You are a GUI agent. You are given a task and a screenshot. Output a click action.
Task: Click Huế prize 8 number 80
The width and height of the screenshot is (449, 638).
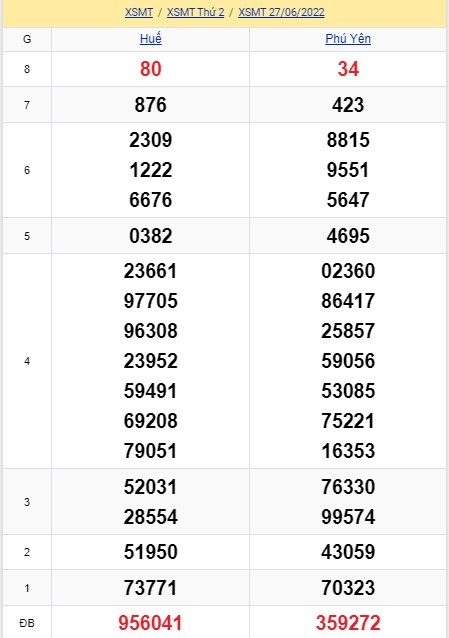tap(151, 69)
